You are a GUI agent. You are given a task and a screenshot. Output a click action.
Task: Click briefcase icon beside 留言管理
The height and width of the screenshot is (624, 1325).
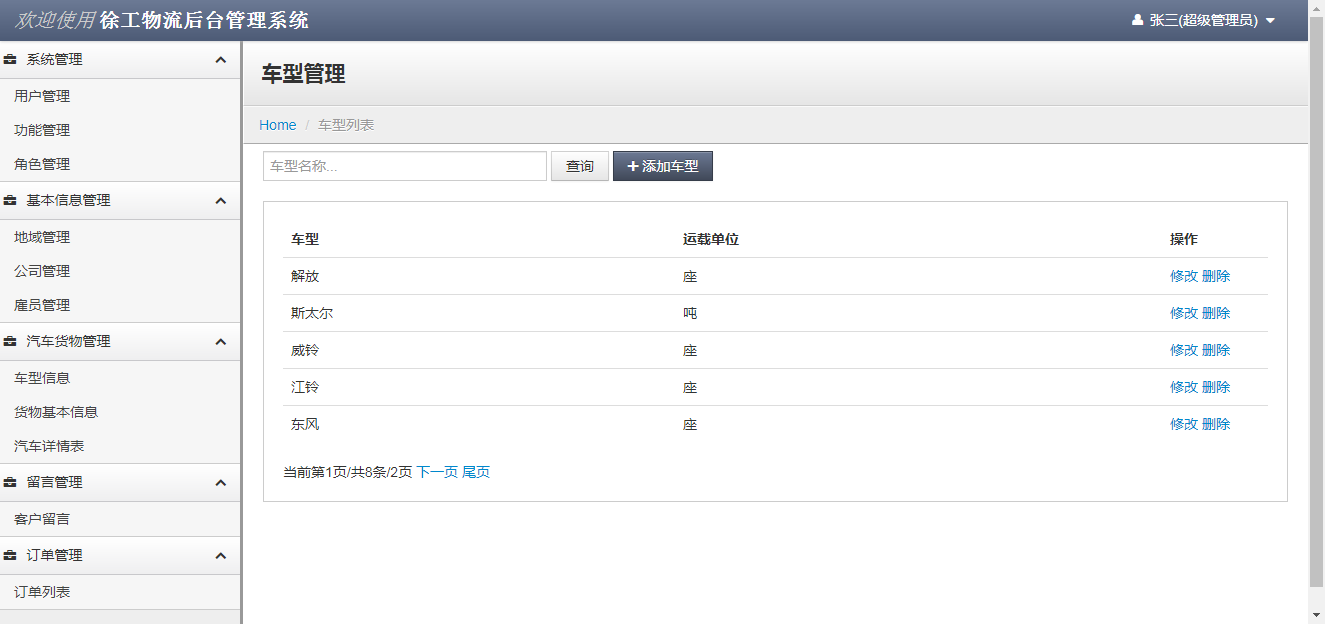[x=10, y=483]
